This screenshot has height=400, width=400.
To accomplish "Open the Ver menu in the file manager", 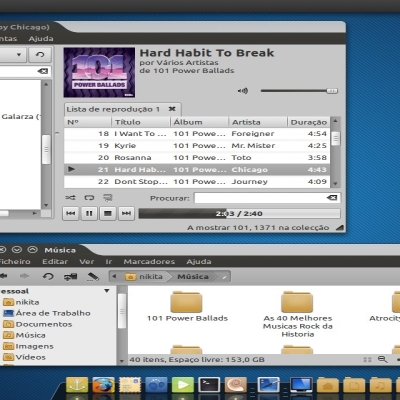I will [x=87, y=262].
